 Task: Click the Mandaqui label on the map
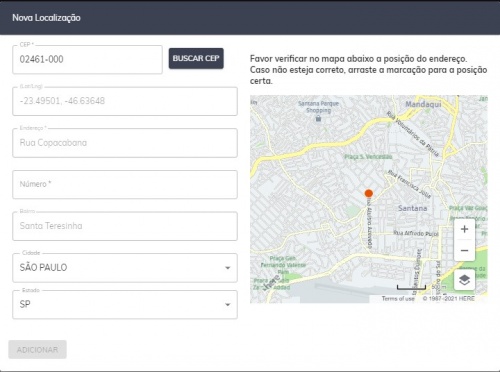click(423, 104)
